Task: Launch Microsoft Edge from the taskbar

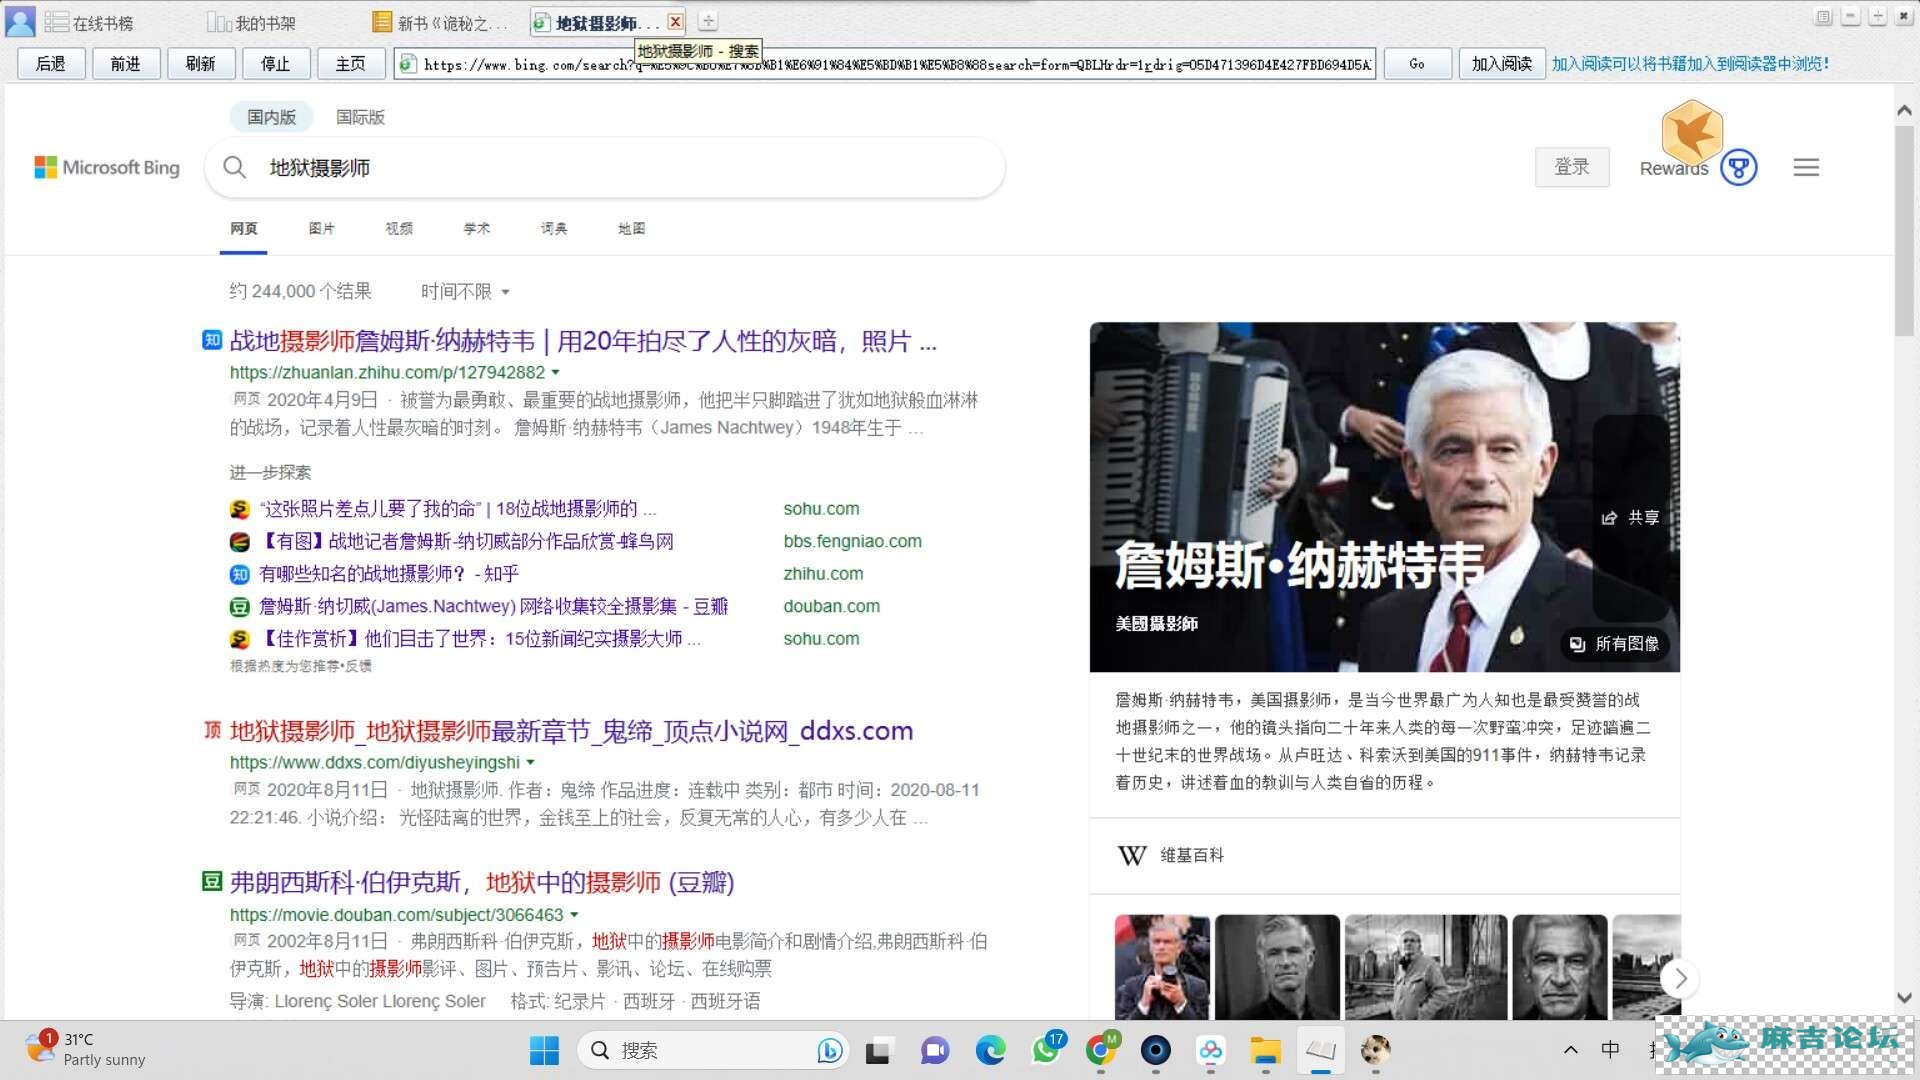Action: (x=990, y=1050)
